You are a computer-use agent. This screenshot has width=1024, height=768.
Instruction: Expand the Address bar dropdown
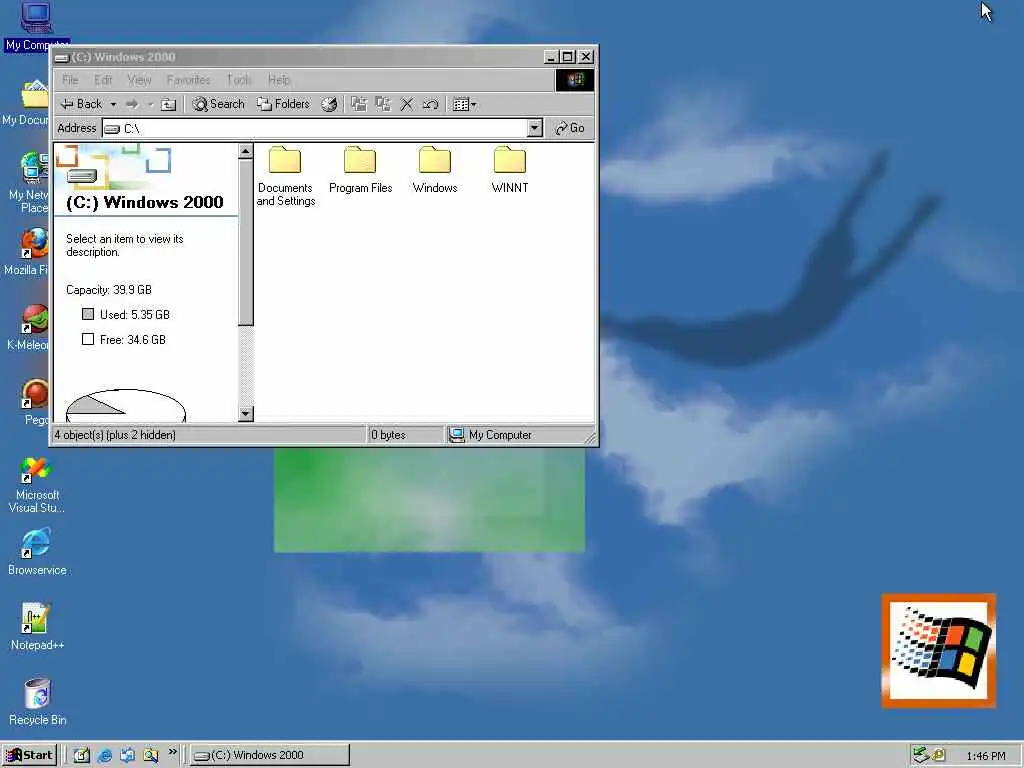point(535,128)
